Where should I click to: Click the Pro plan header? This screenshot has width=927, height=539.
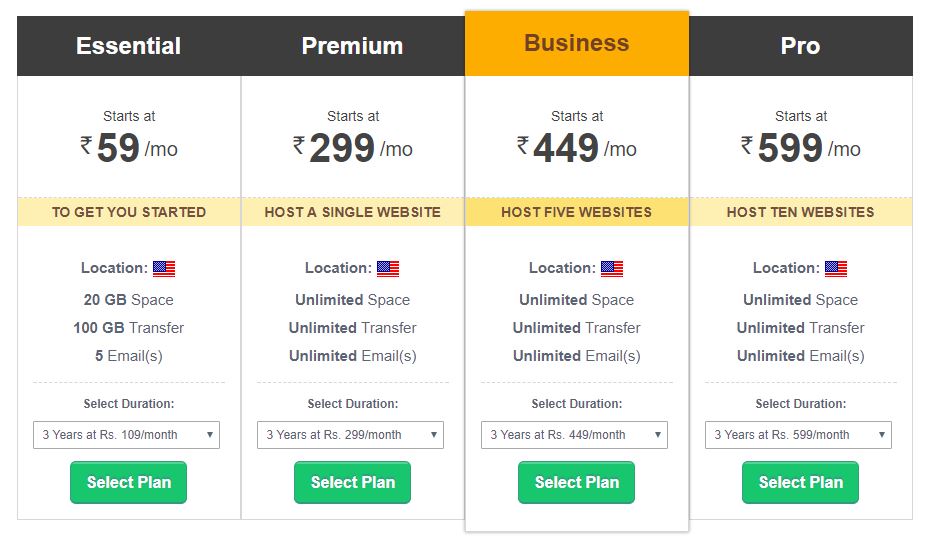[x=801, y=46]
